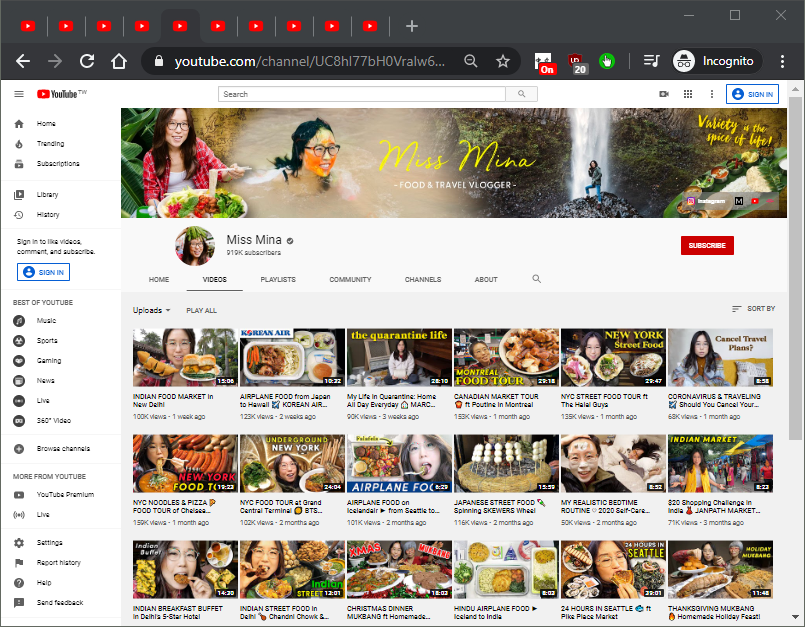Open JAPANESE STREET FOOD Spinning Skewers video title
805x627 pixels.
pos(499,506)
